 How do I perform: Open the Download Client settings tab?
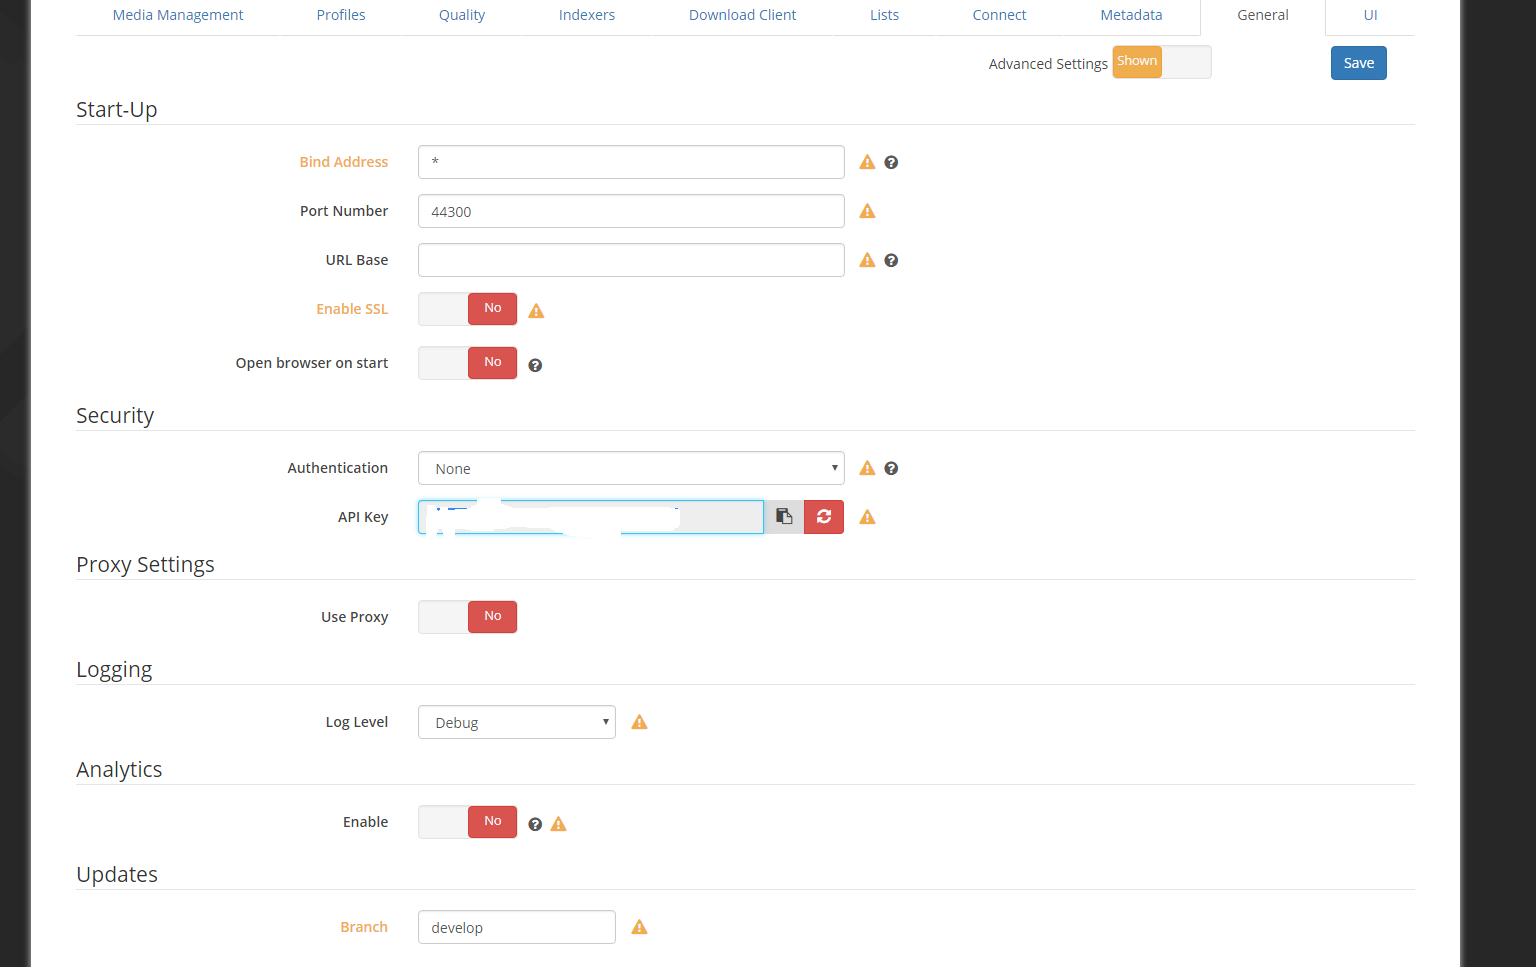742,15
